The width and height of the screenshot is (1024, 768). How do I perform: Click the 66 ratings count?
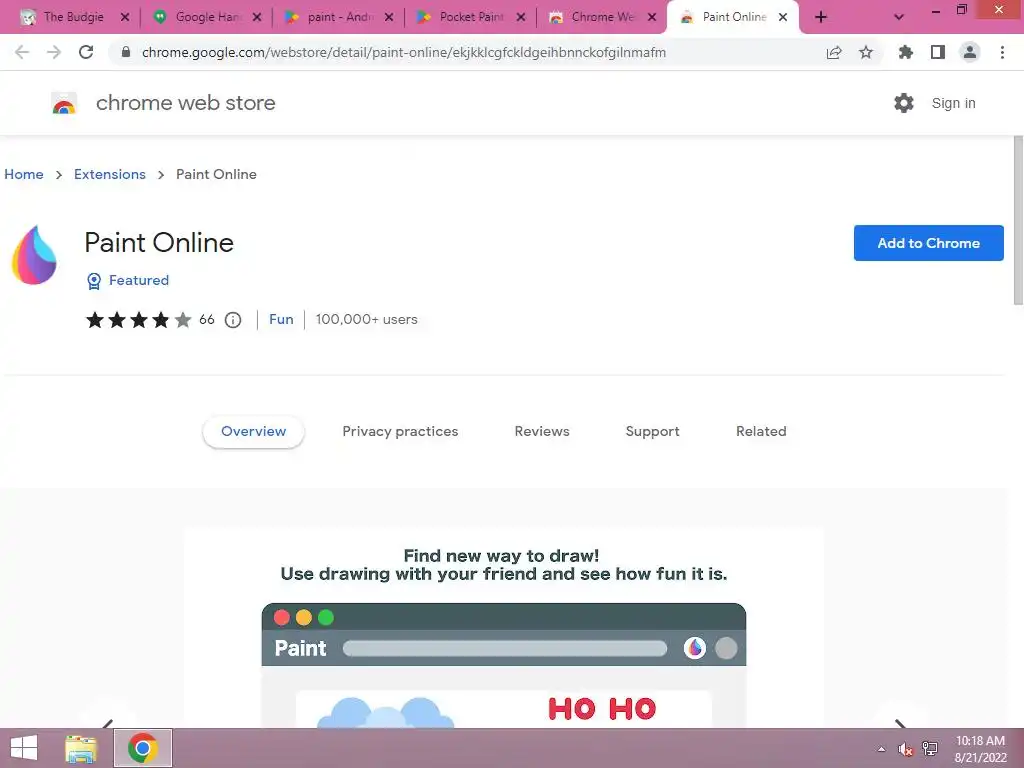[206, 319]
